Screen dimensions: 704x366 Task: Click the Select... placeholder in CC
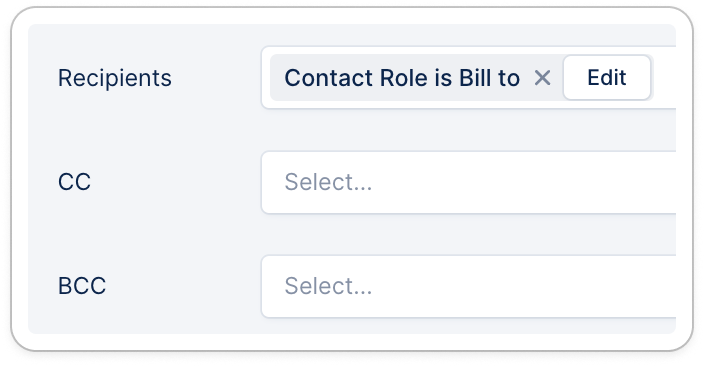coord(328,182)
